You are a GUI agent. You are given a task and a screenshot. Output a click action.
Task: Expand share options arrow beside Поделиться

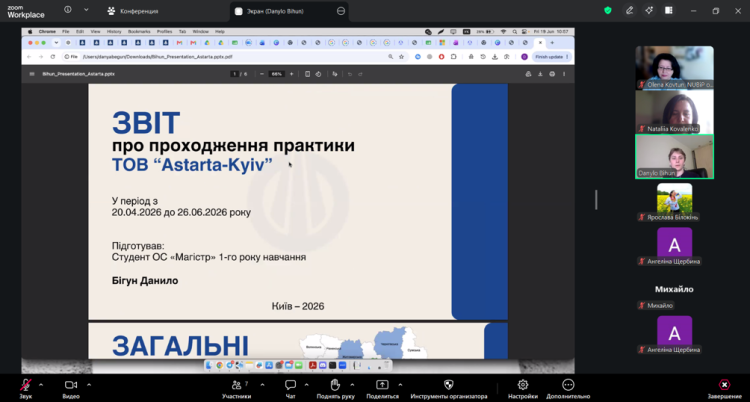click(400, 384)
